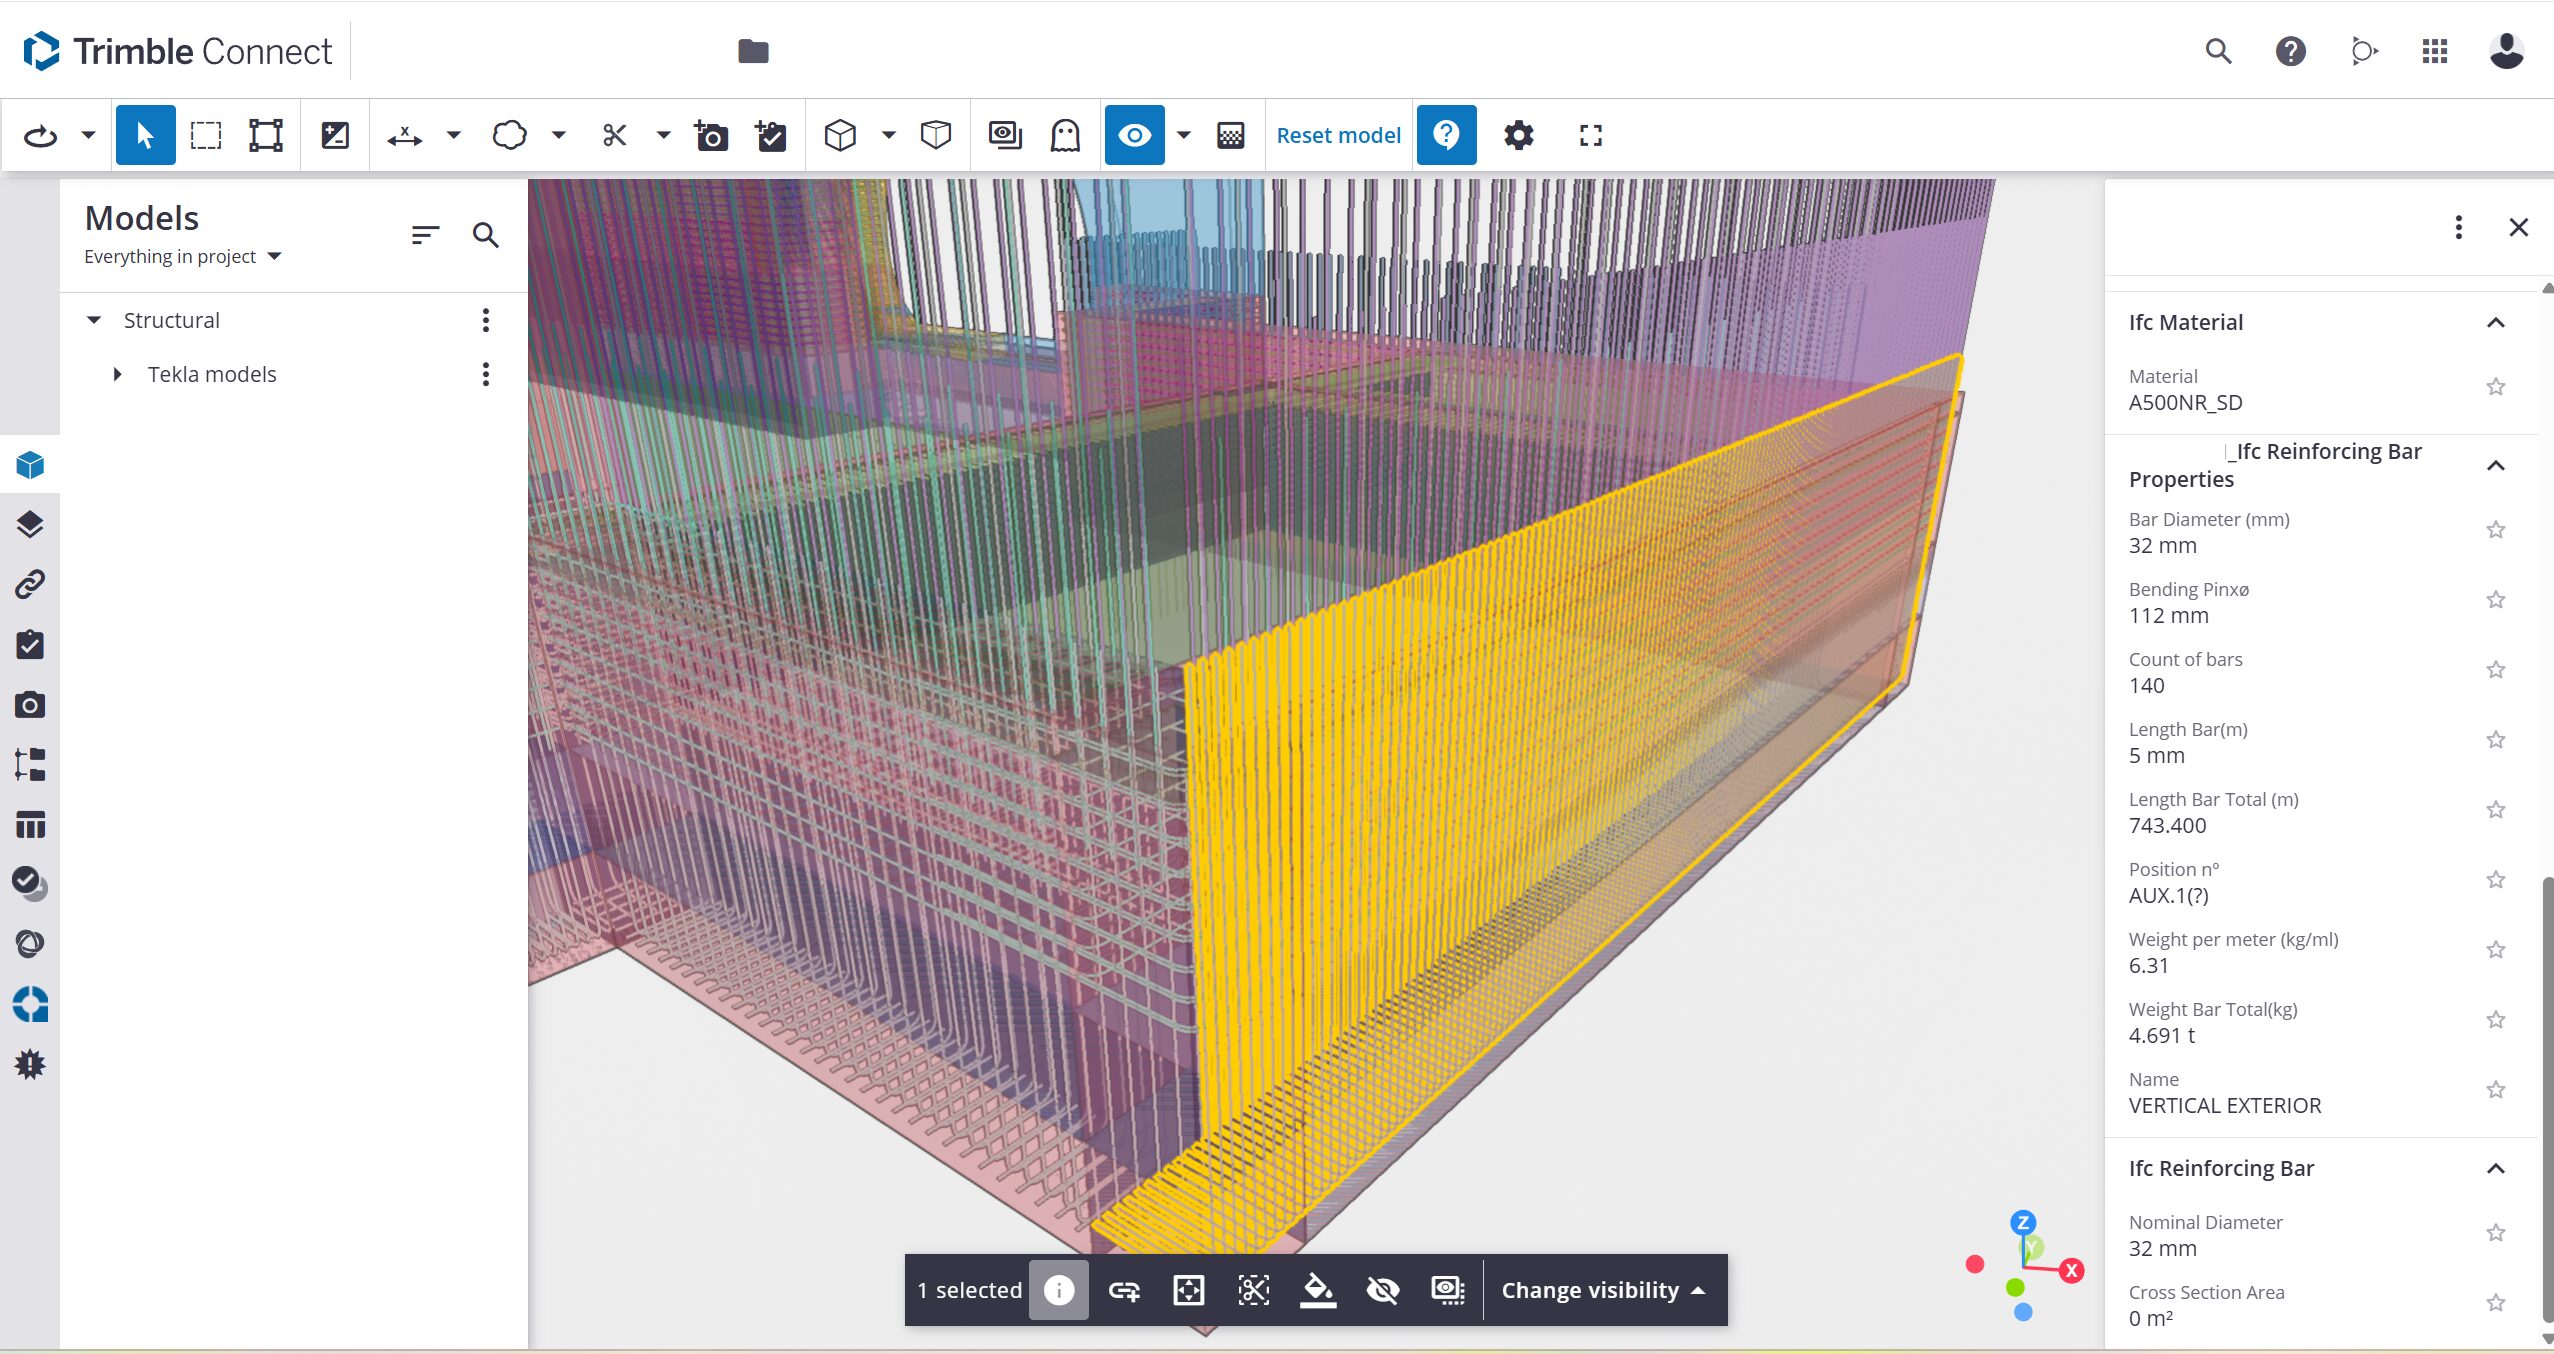
Task: Expand the Tekla models tree item
Action: (119, 373)
